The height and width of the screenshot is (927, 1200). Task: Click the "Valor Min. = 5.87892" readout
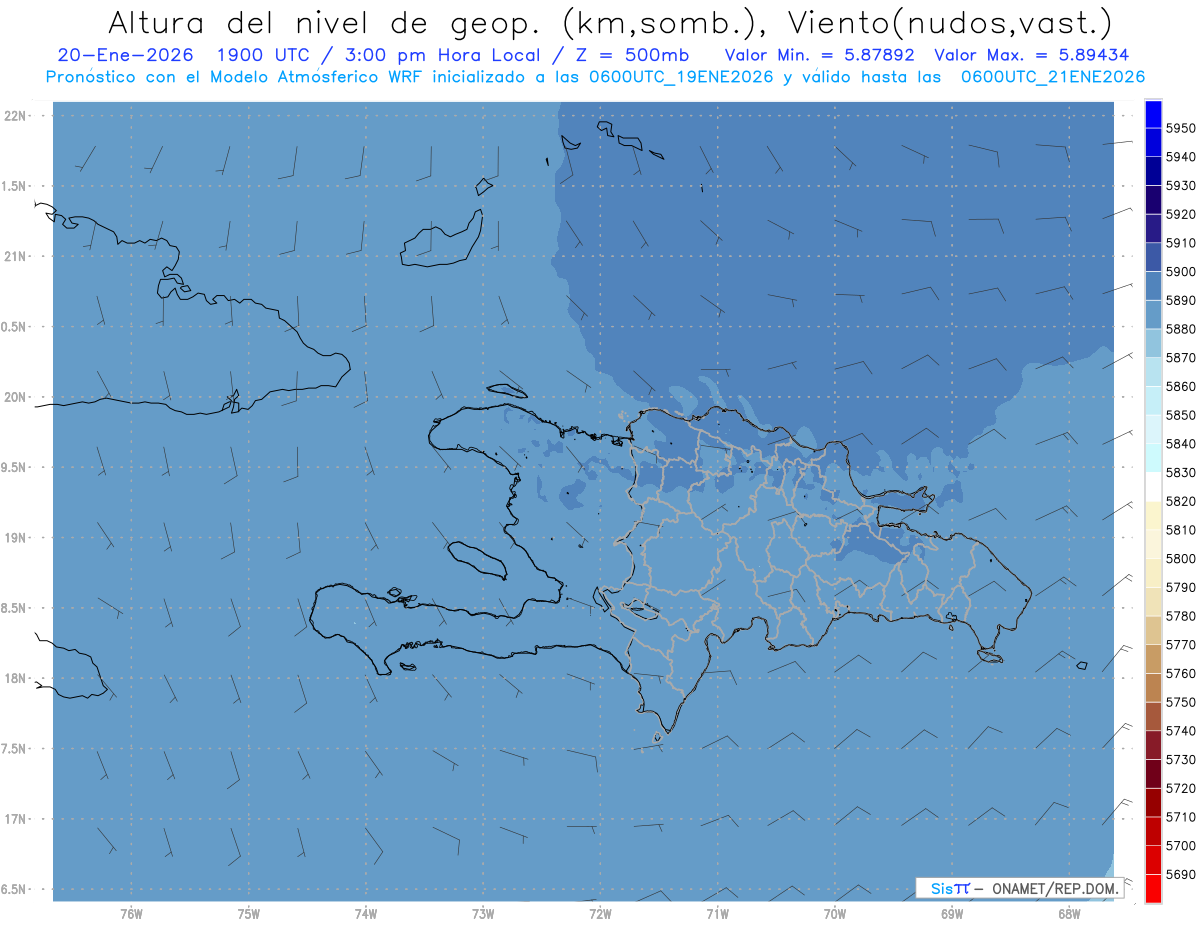820,55
